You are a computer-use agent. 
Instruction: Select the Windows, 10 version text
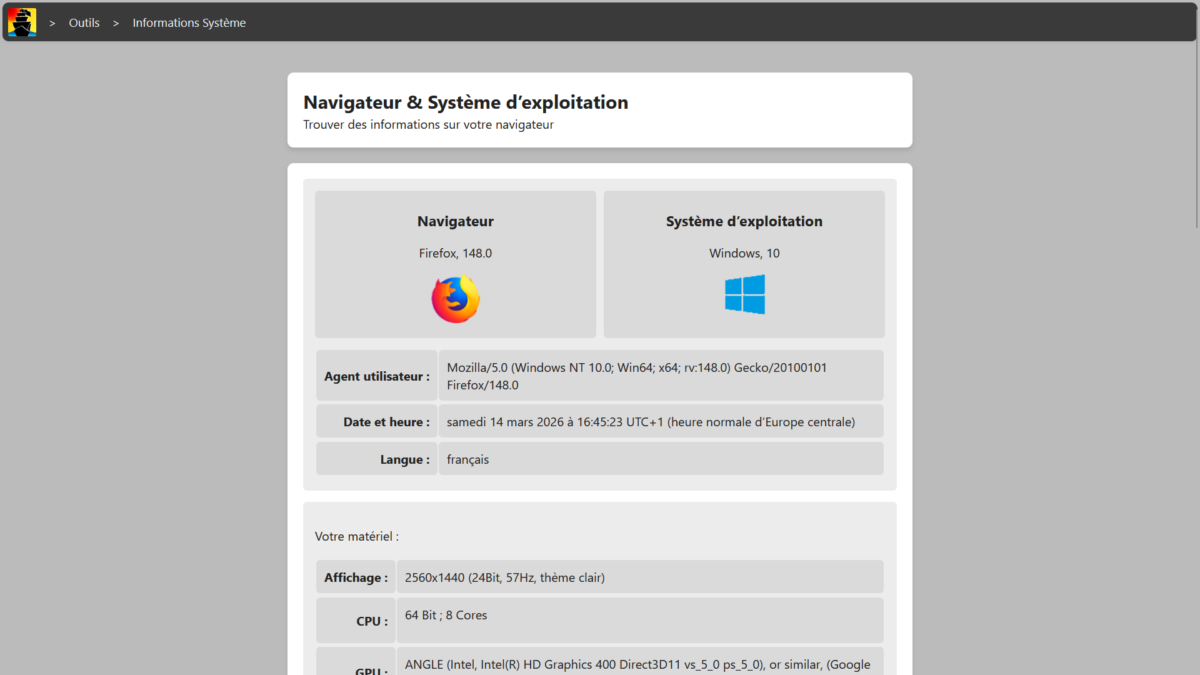tap(744, 254)
